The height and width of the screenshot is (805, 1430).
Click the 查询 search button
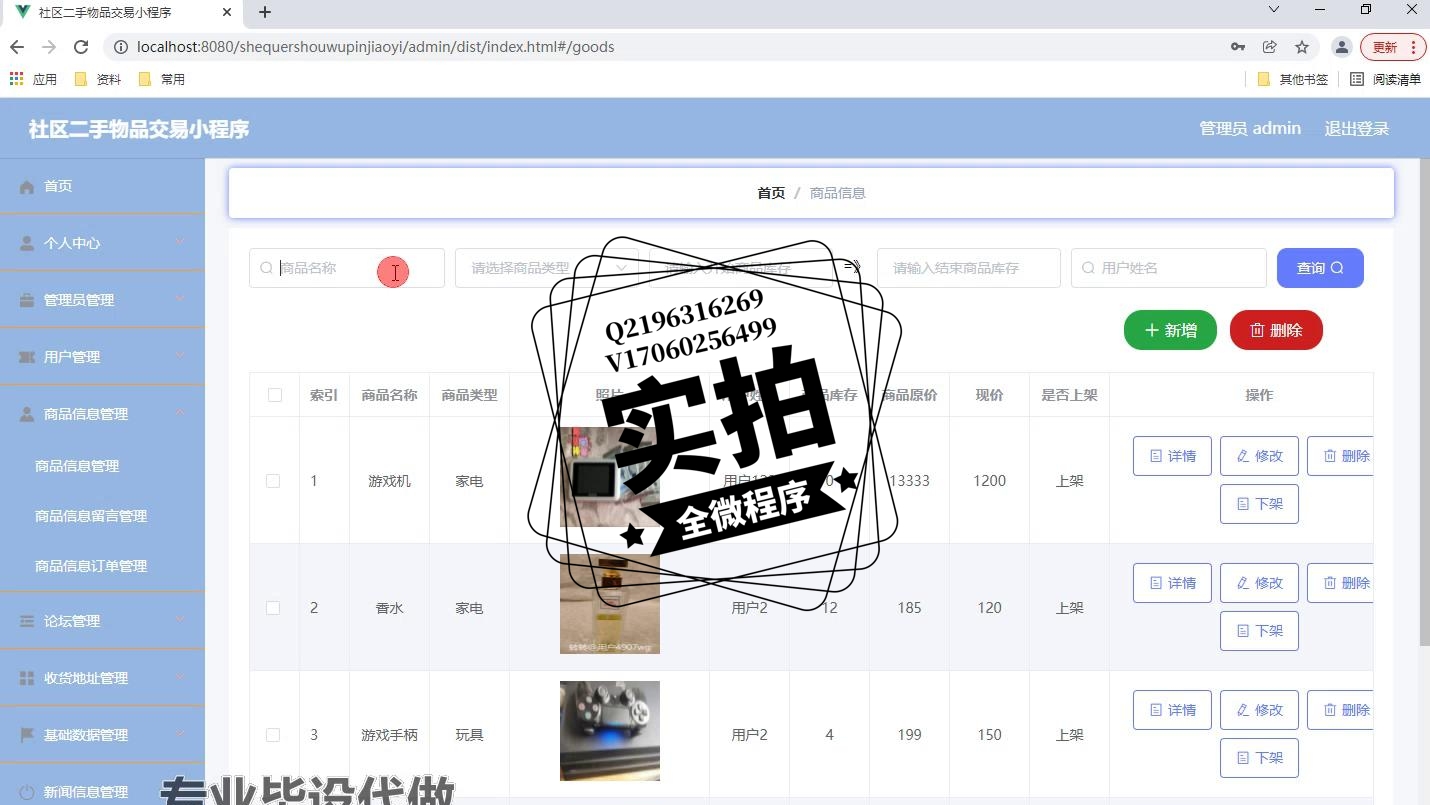pyautogui.click(x=1320, y=268)
